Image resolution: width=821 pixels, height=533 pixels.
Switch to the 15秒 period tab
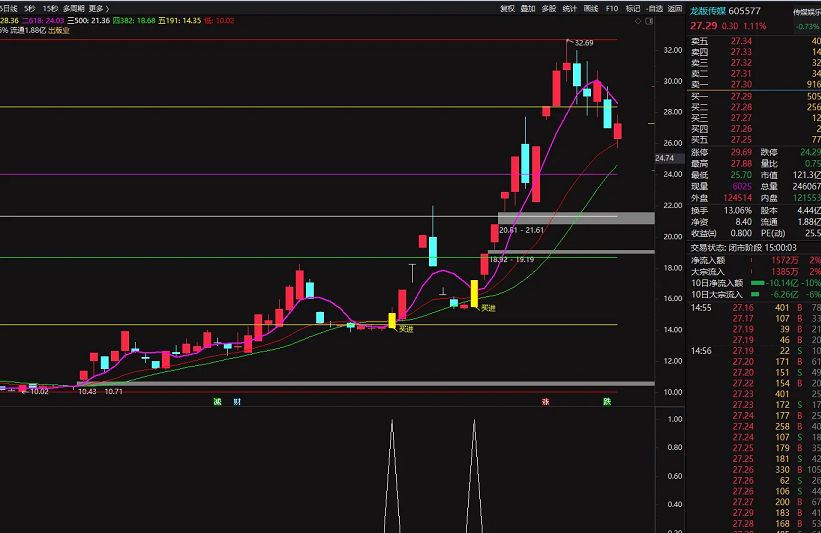pos(50,8)
